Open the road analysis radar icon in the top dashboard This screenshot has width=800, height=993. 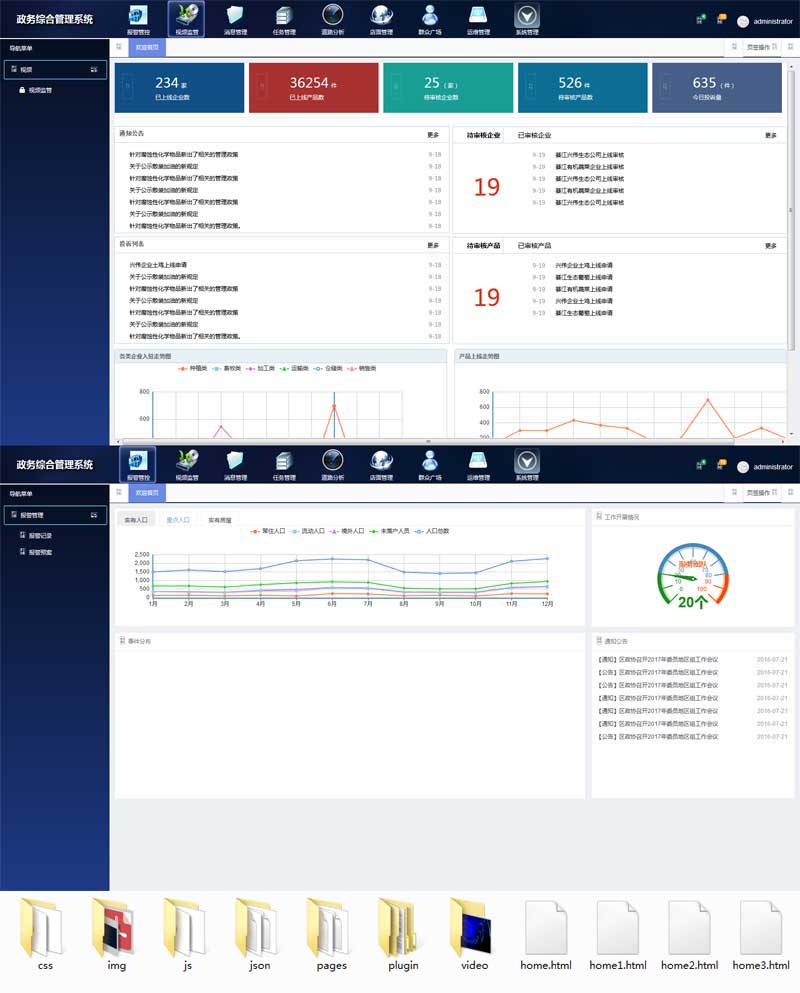[333, 19]
